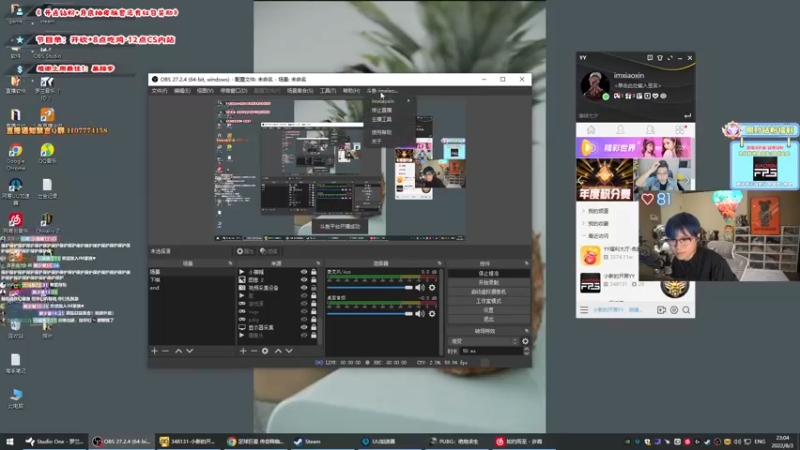Viewport: 800px width, 450px height.
Task: Open YY apps grid tab icon
Action: pos(680,130)
